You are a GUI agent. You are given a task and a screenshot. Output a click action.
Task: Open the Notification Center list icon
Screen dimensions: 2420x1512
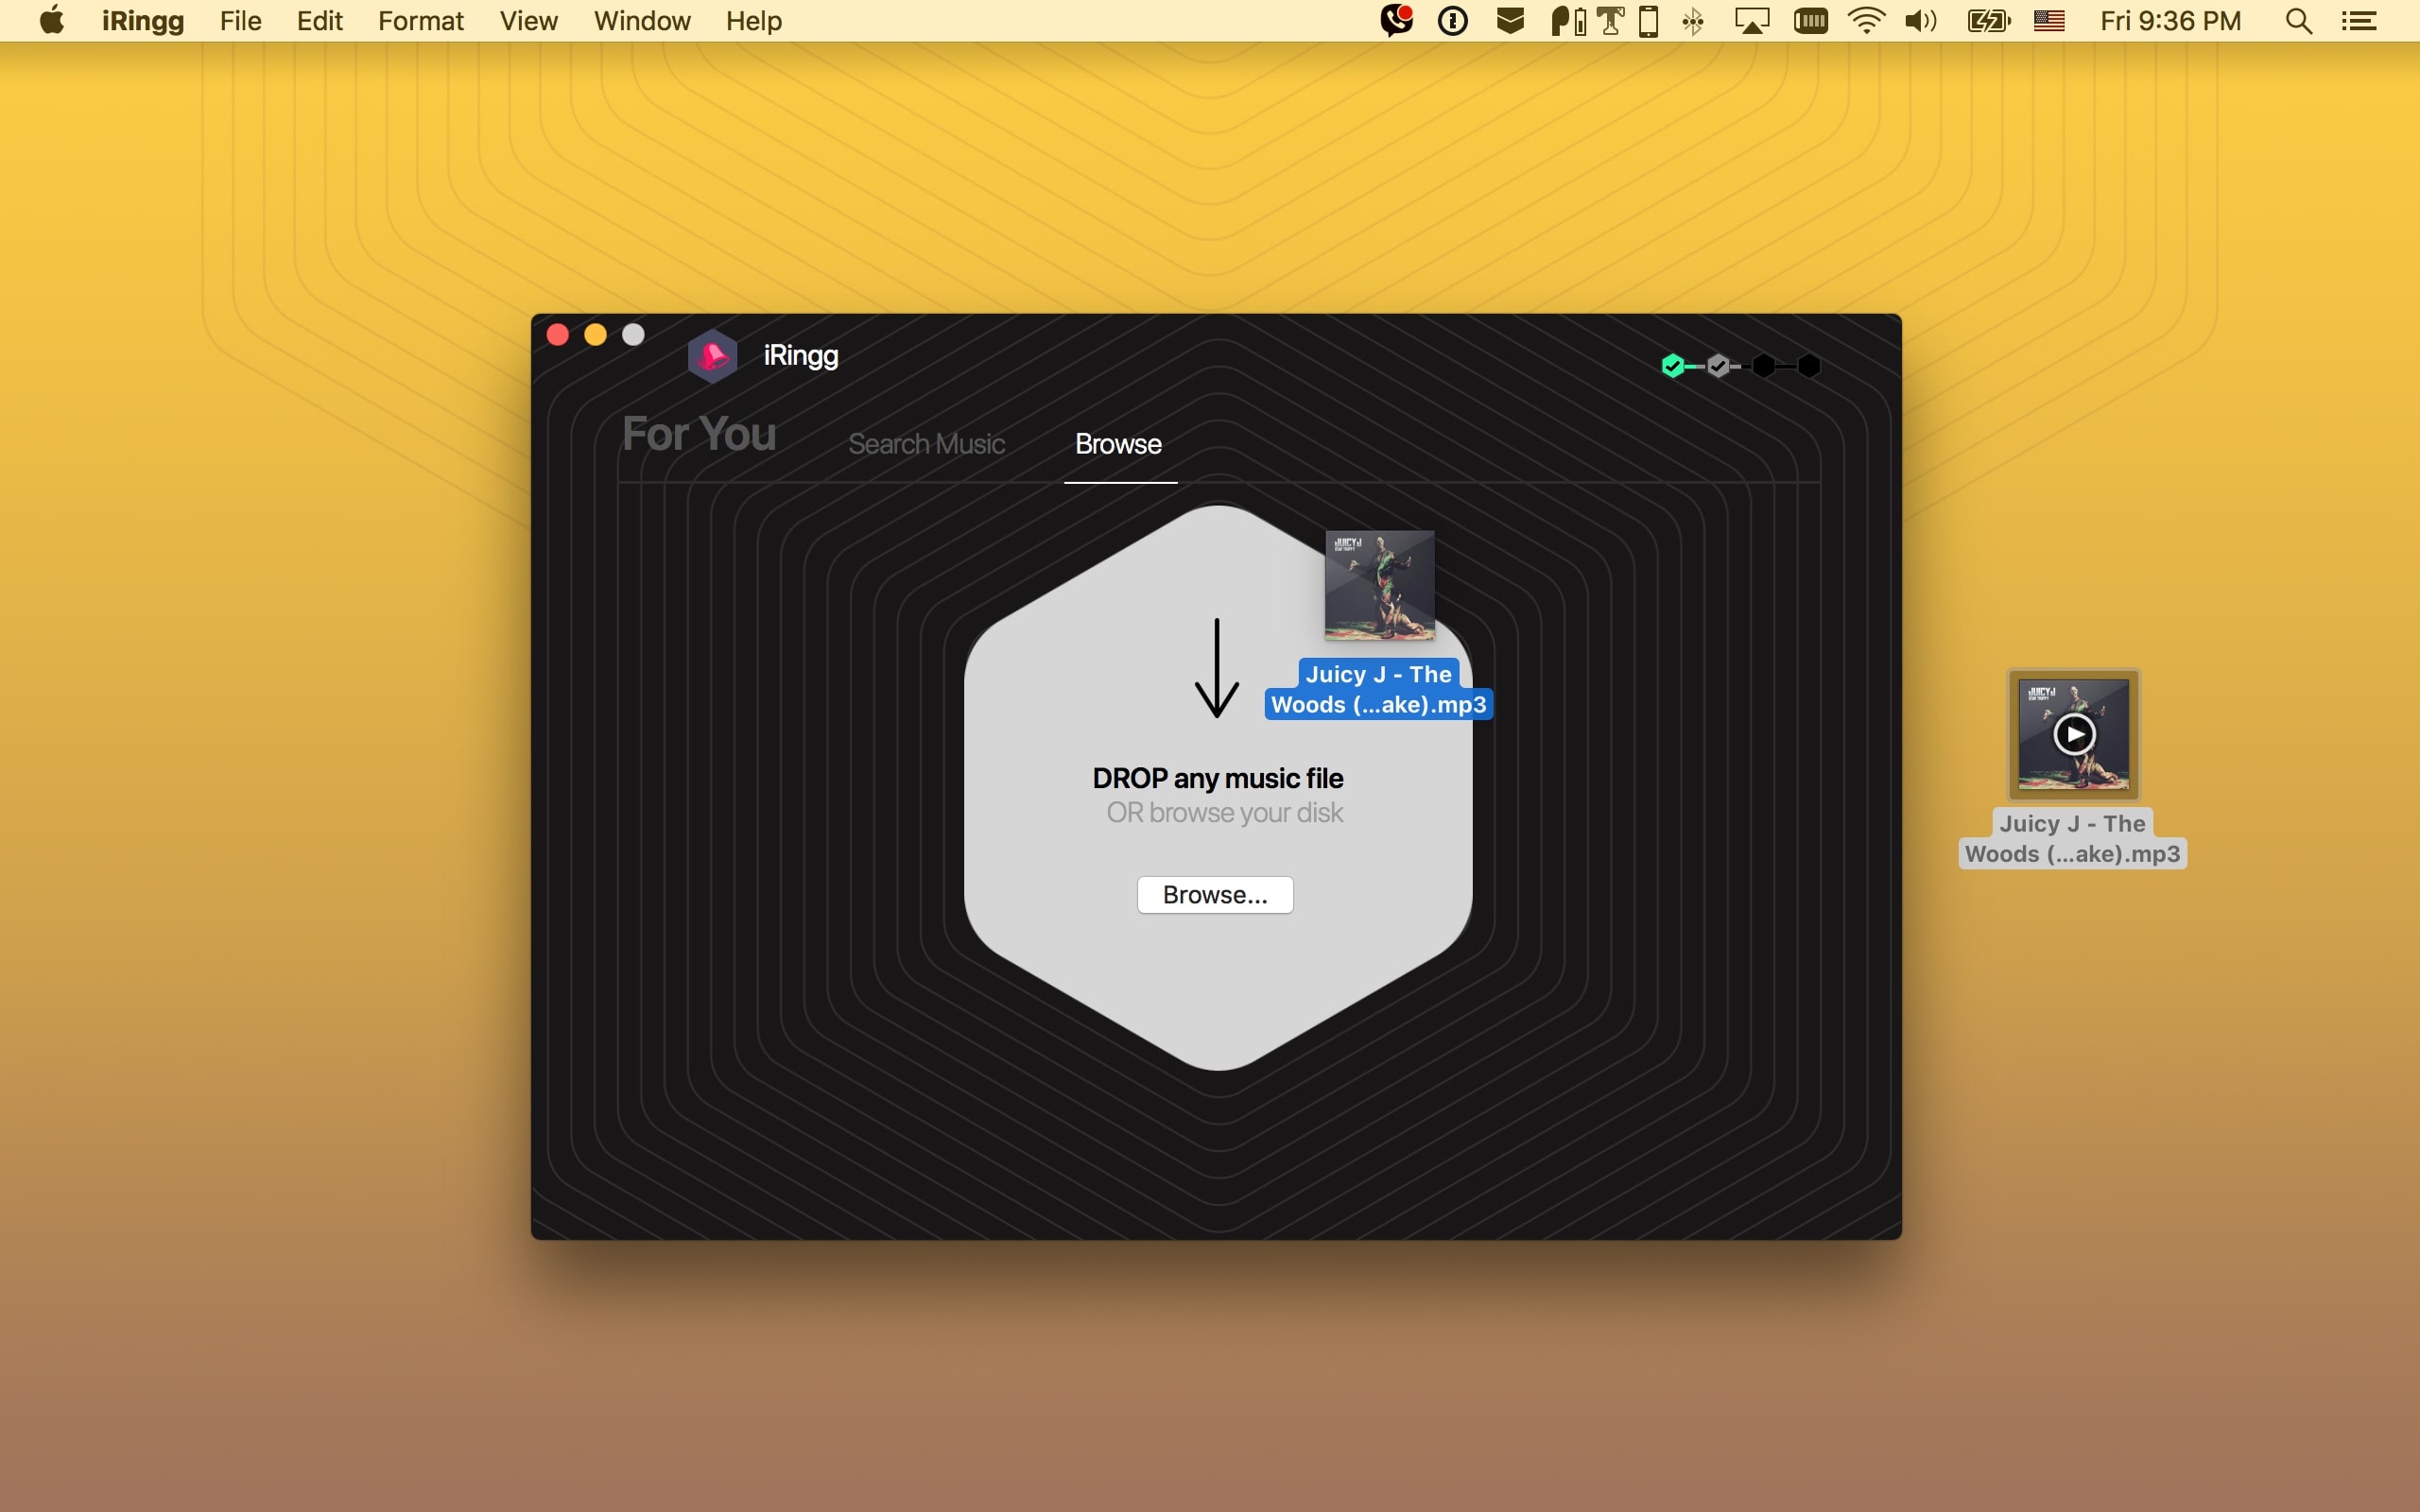[x=2359, y=21]
